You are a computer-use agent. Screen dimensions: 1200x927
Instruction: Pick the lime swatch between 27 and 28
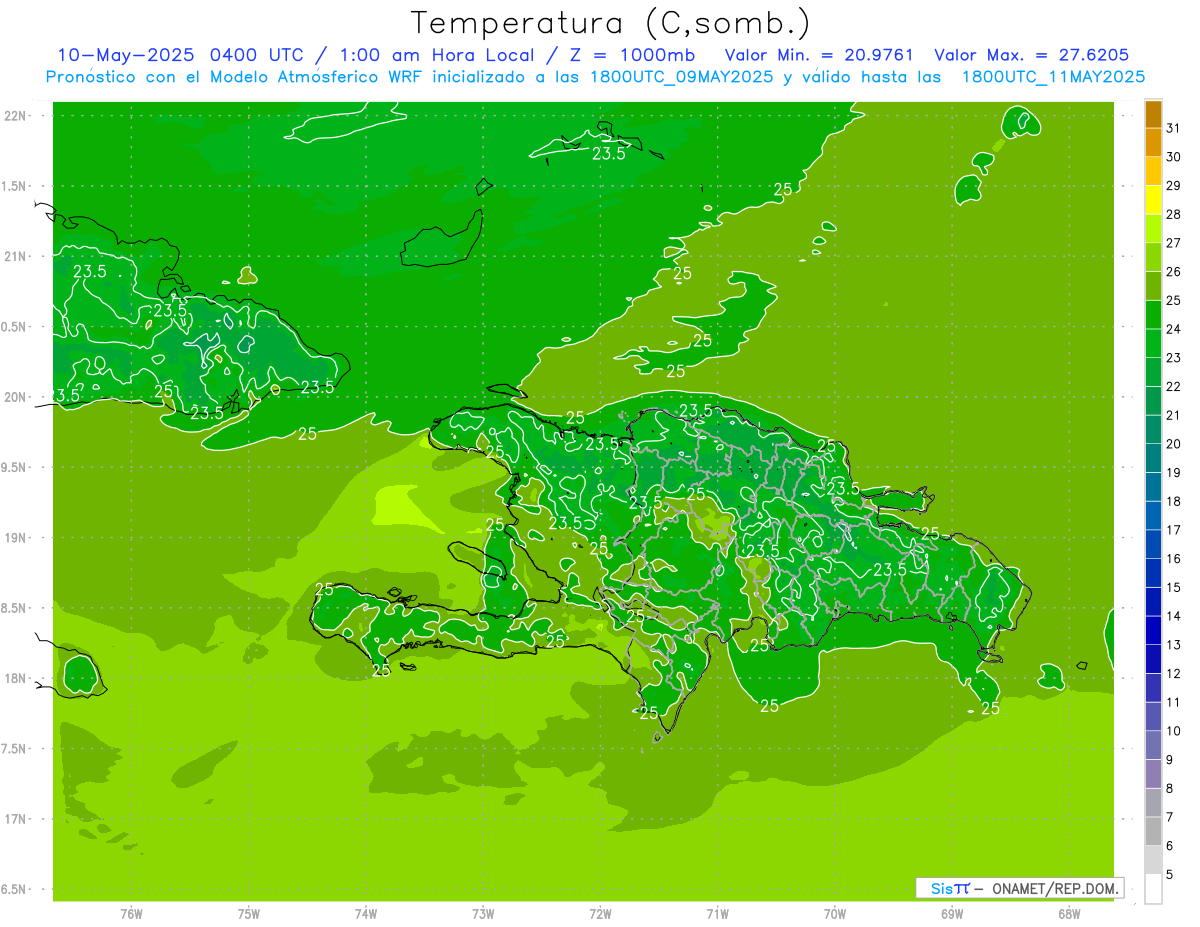(x=1153, y=228)
